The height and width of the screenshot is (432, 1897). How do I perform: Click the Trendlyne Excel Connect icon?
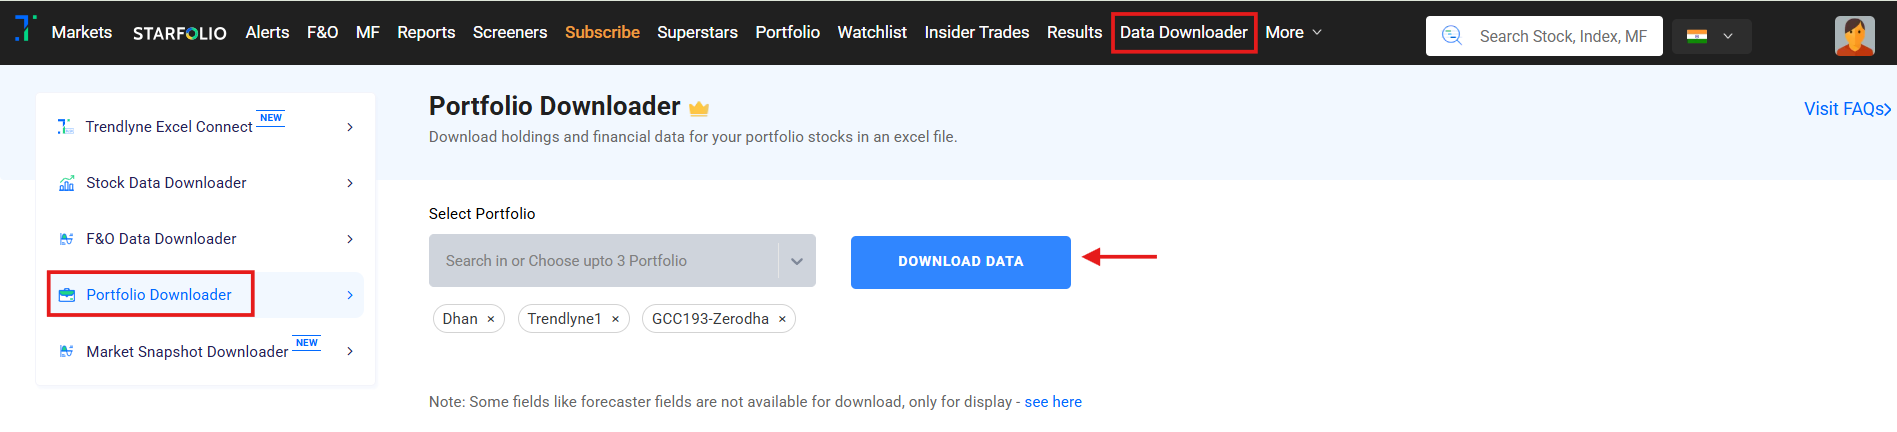66,127
